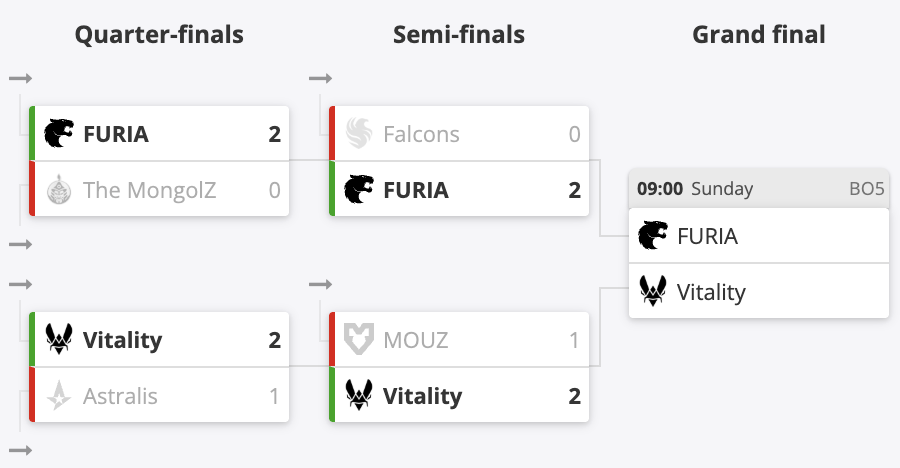900x468 pixels.
Task: Click FURIA logo in quarter-finals match
Action: pyautogui.click(x=59, y=134)
